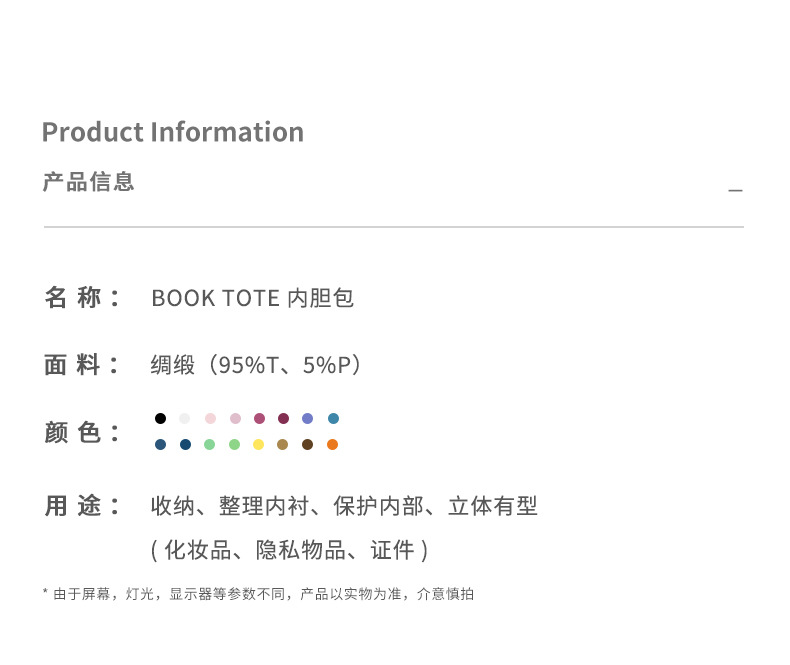Click the 收纳、整理内衬 usage description line
Image resolution: width=790 pixels, height=665 pixels.
pyautogui.click(x=345, y=506)
